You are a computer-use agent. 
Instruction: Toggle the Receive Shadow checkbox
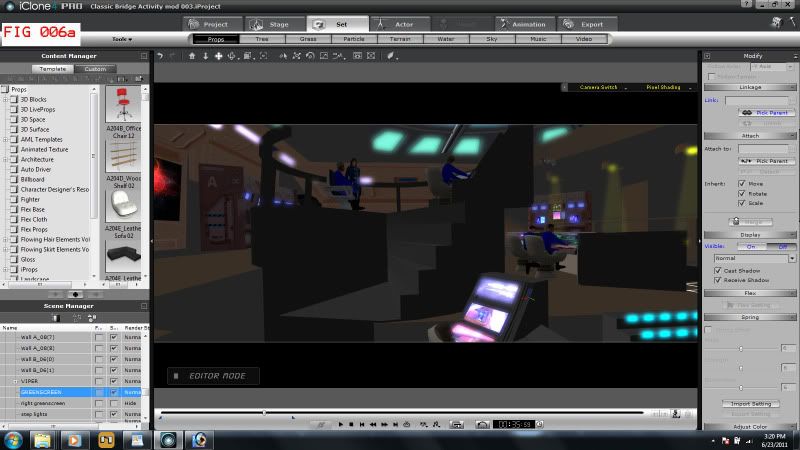click(x=718, y=280)
